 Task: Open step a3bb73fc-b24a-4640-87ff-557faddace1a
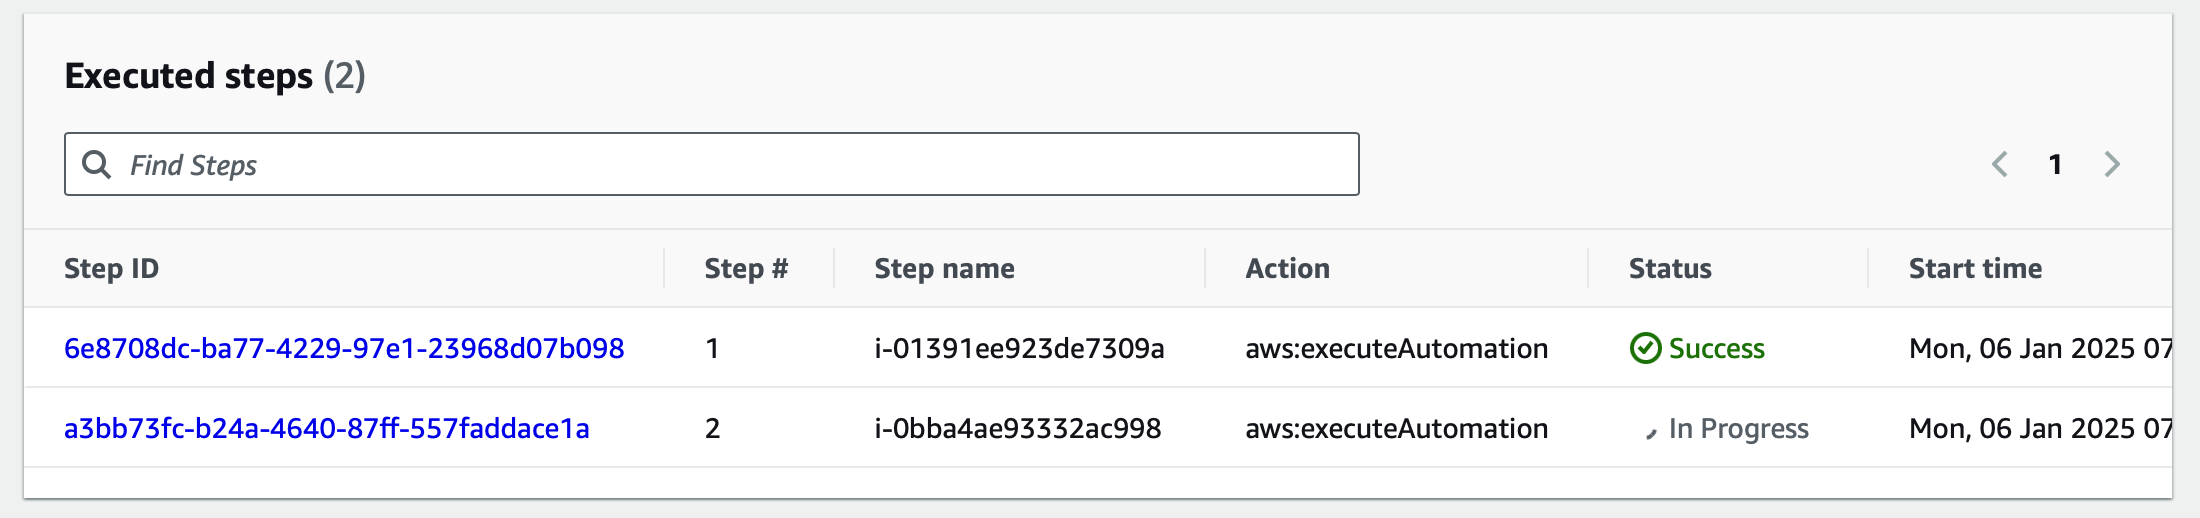(327, 428)
